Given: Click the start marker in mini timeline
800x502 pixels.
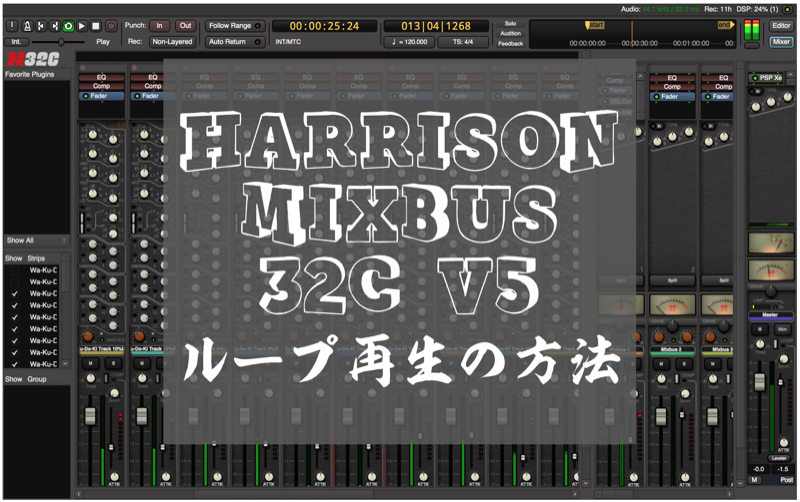Looking at the screenshot, I should click(595, 25).
